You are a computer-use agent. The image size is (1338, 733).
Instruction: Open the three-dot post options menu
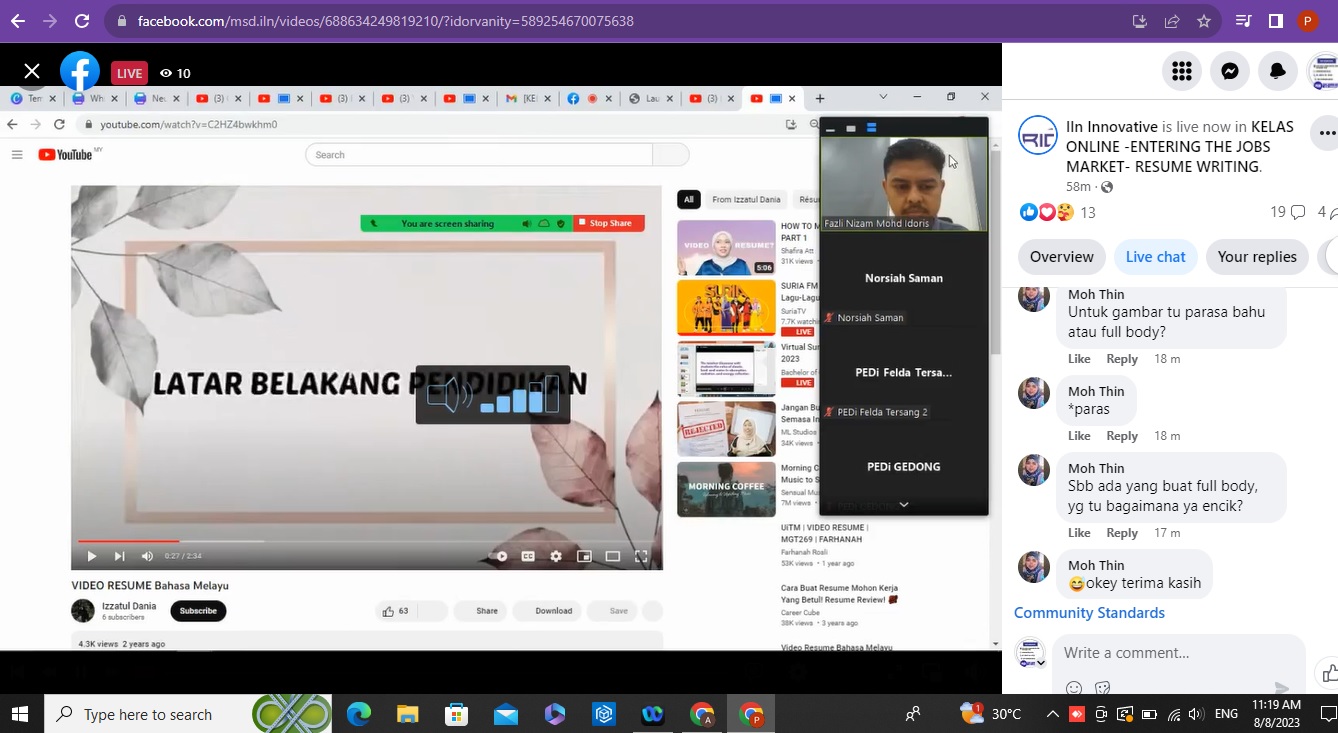(1326, 133)
